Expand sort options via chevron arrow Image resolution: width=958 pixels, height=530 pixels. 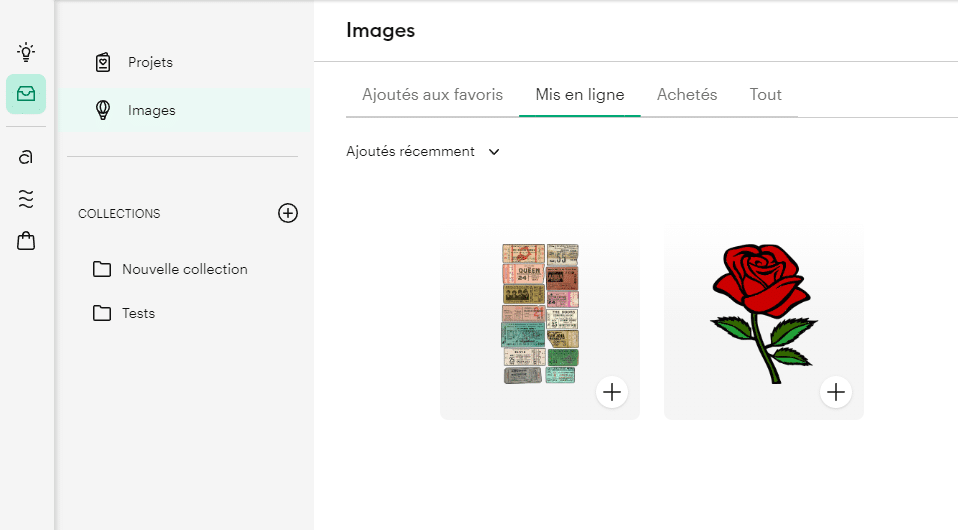coord(494,152)
